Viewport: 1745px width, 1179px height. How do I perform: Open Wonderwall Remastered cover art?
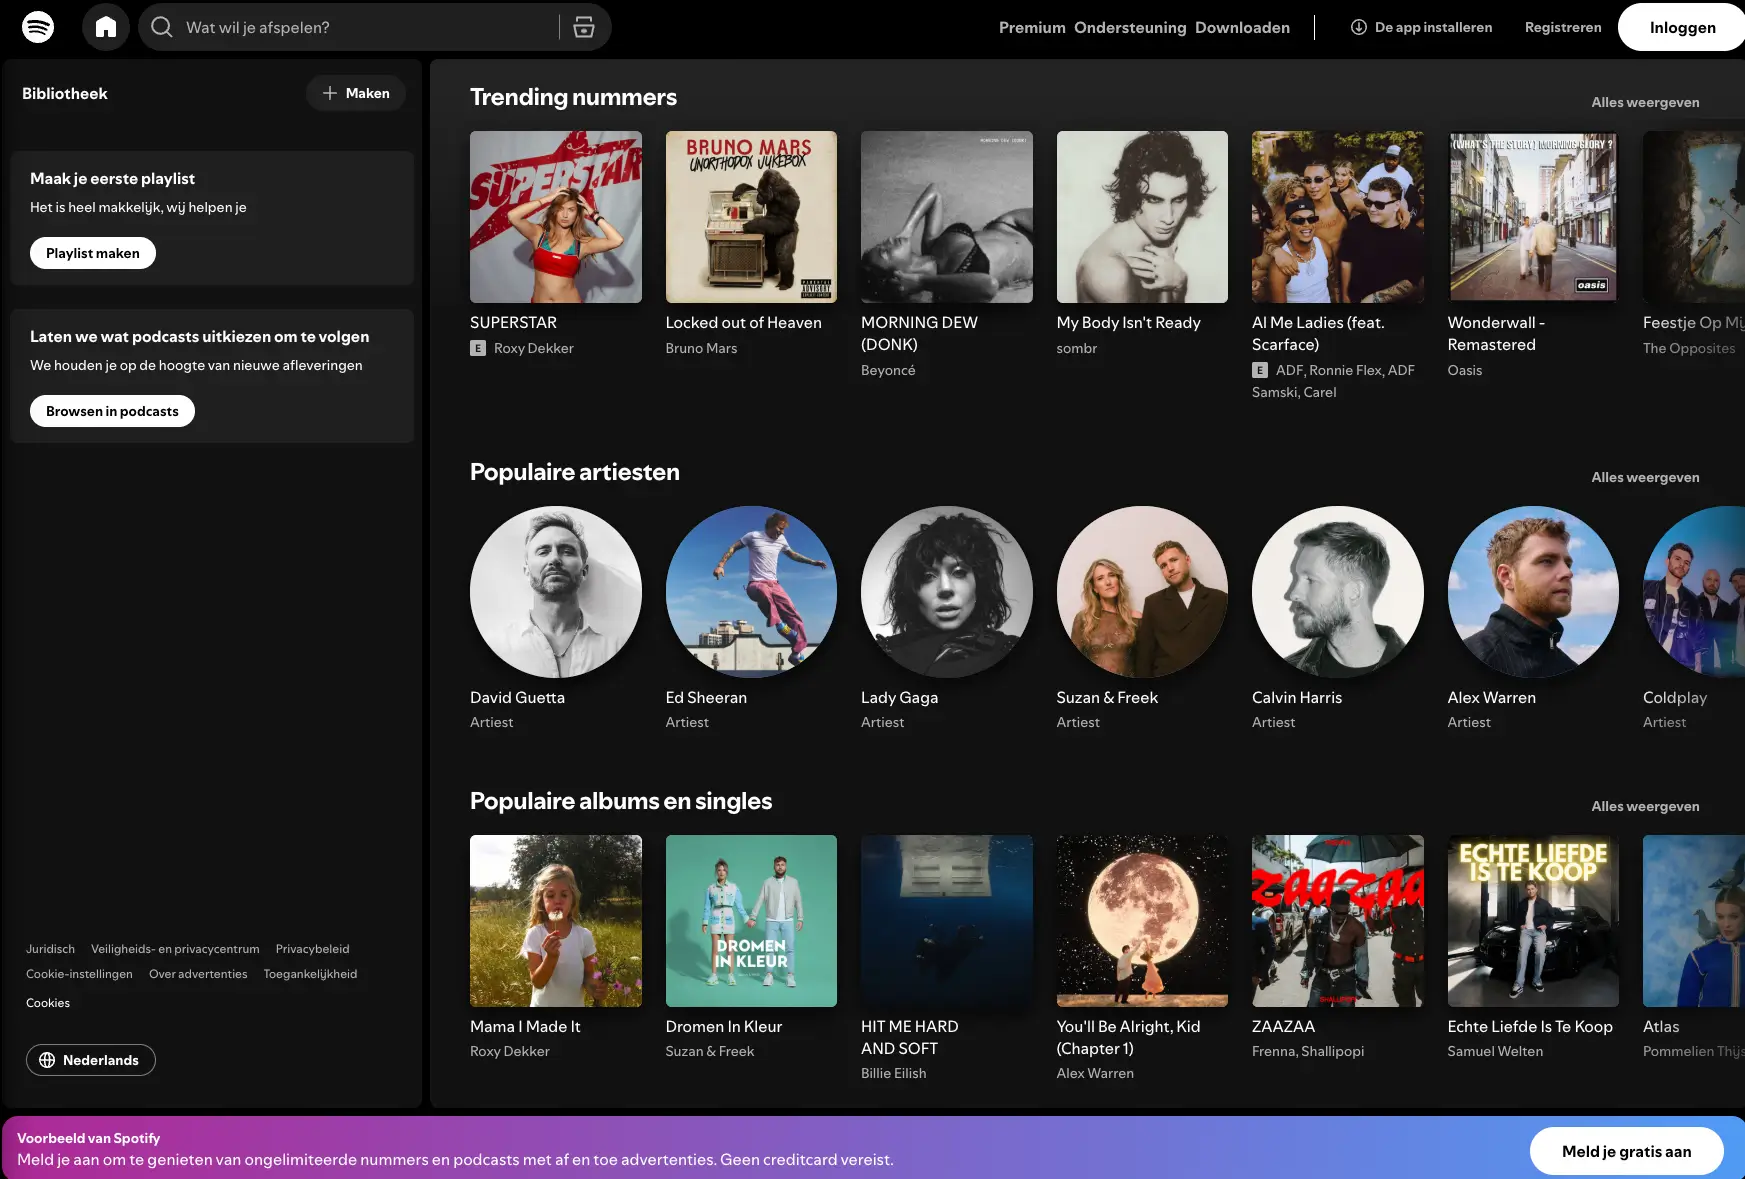(1533, 217)
